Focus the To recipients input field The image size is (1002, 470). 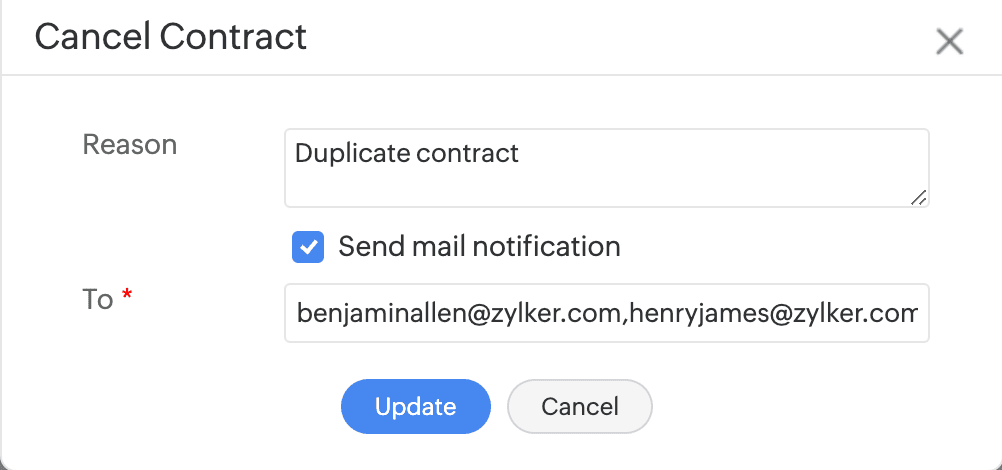pos(606,314)
